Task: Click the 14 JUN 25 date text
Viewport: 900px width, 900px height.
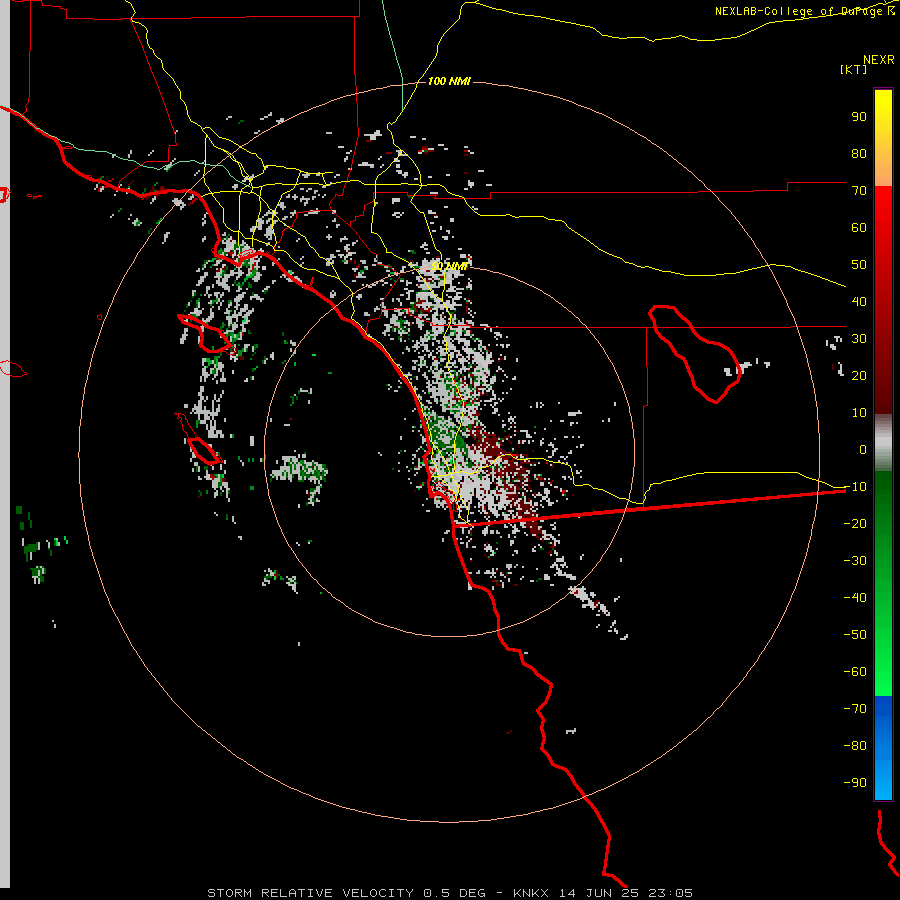Action: (599, 893)
